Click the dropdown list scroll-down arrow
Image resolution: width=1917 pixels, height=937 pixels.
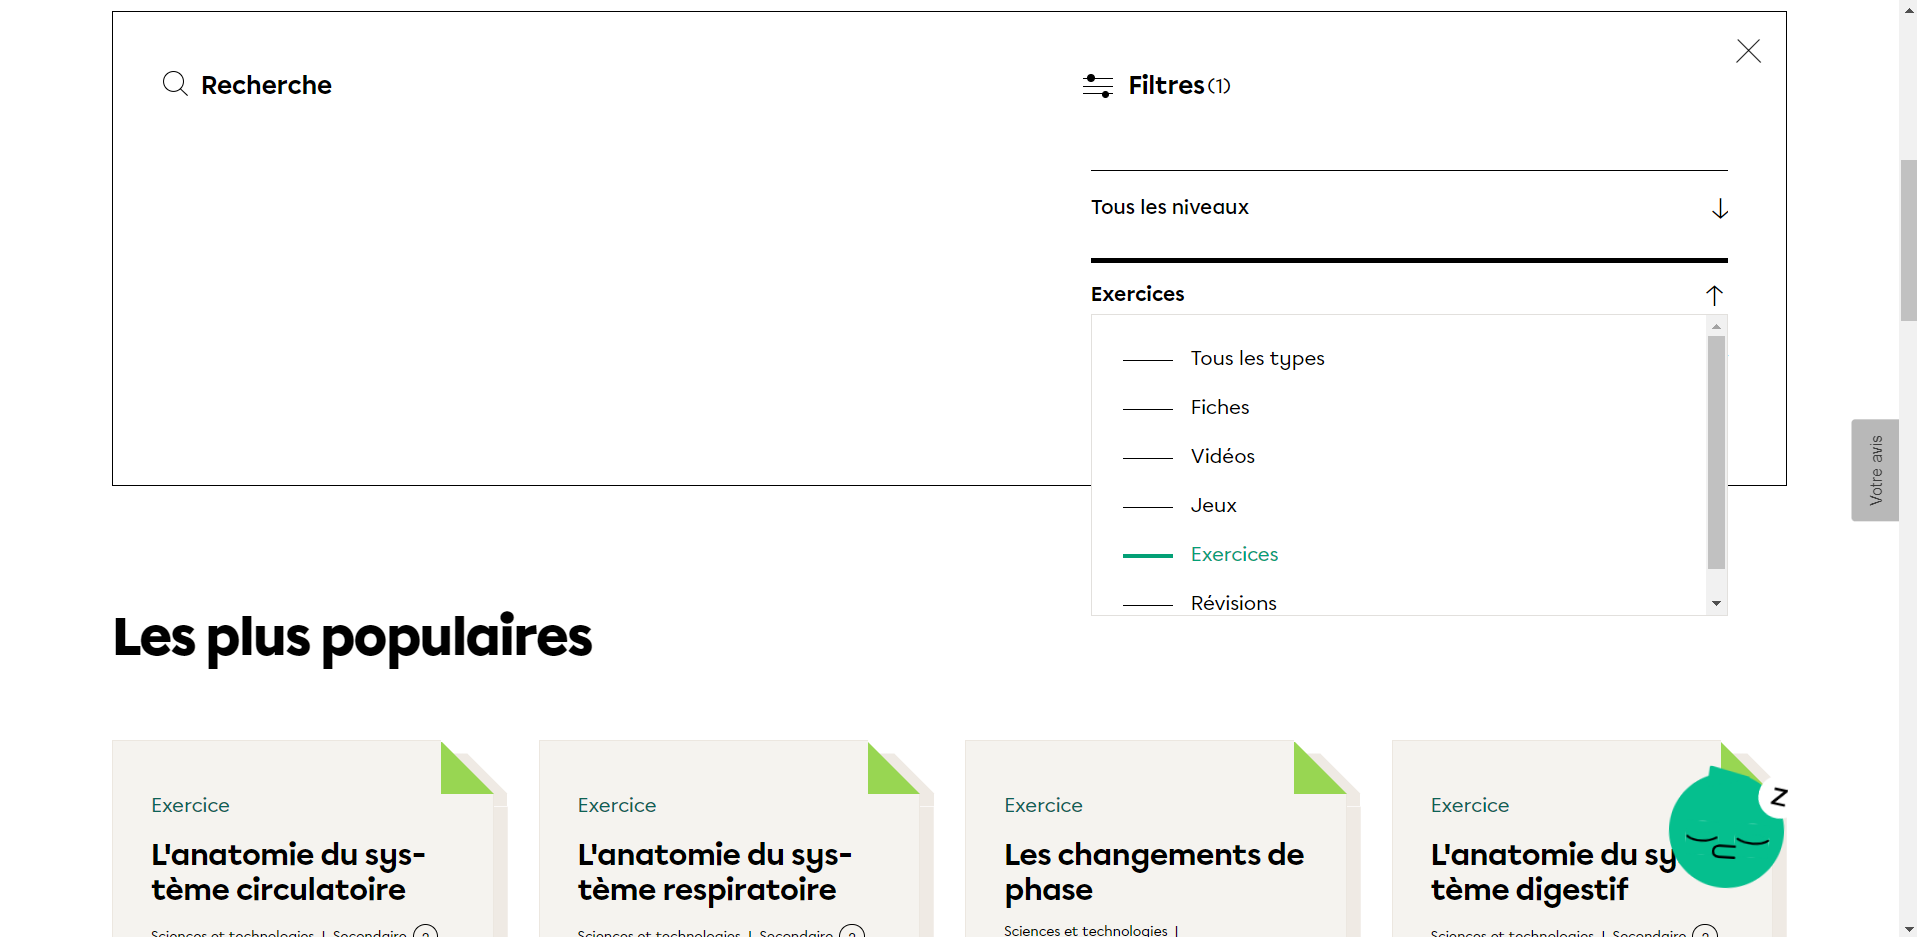(1716, 603)
